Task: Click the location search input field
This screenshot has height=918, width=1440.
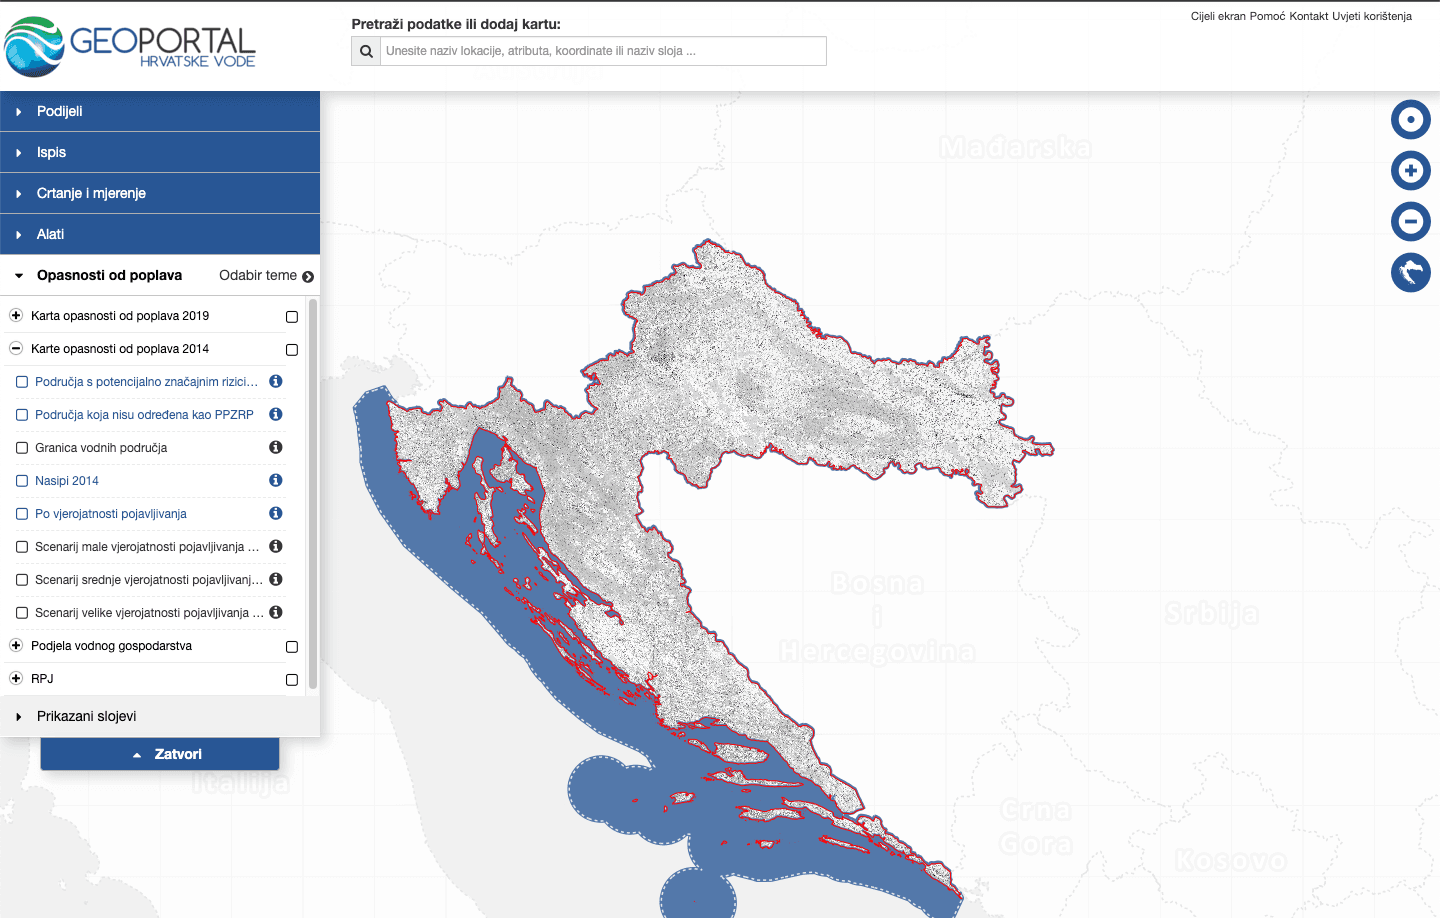Action: [x=603, y=51]
